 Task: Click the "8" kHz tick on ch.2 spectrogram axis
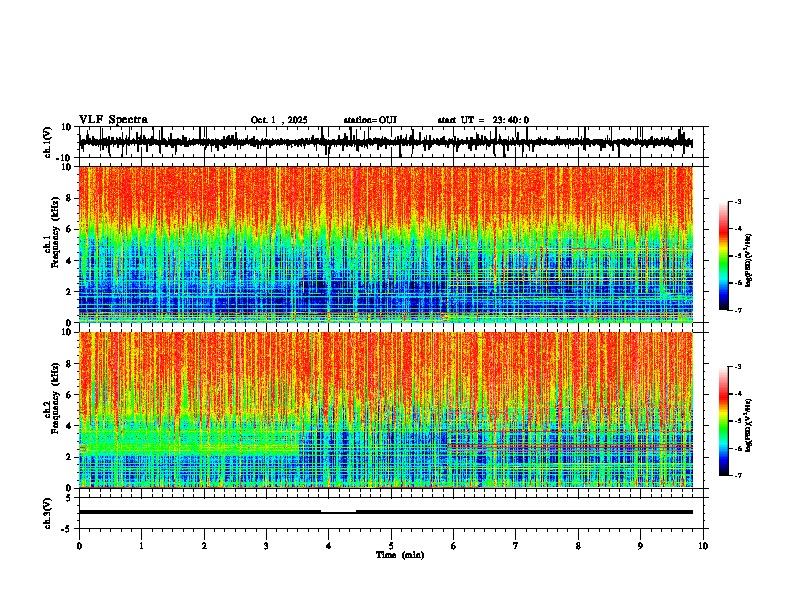click(x=70, y=364)
